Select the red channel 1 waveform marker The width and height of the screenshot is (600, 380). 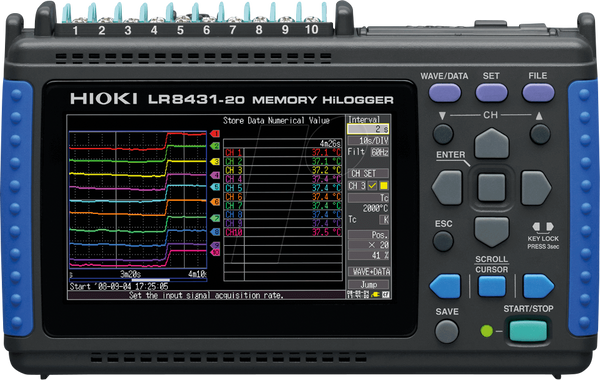click(215, 134)
